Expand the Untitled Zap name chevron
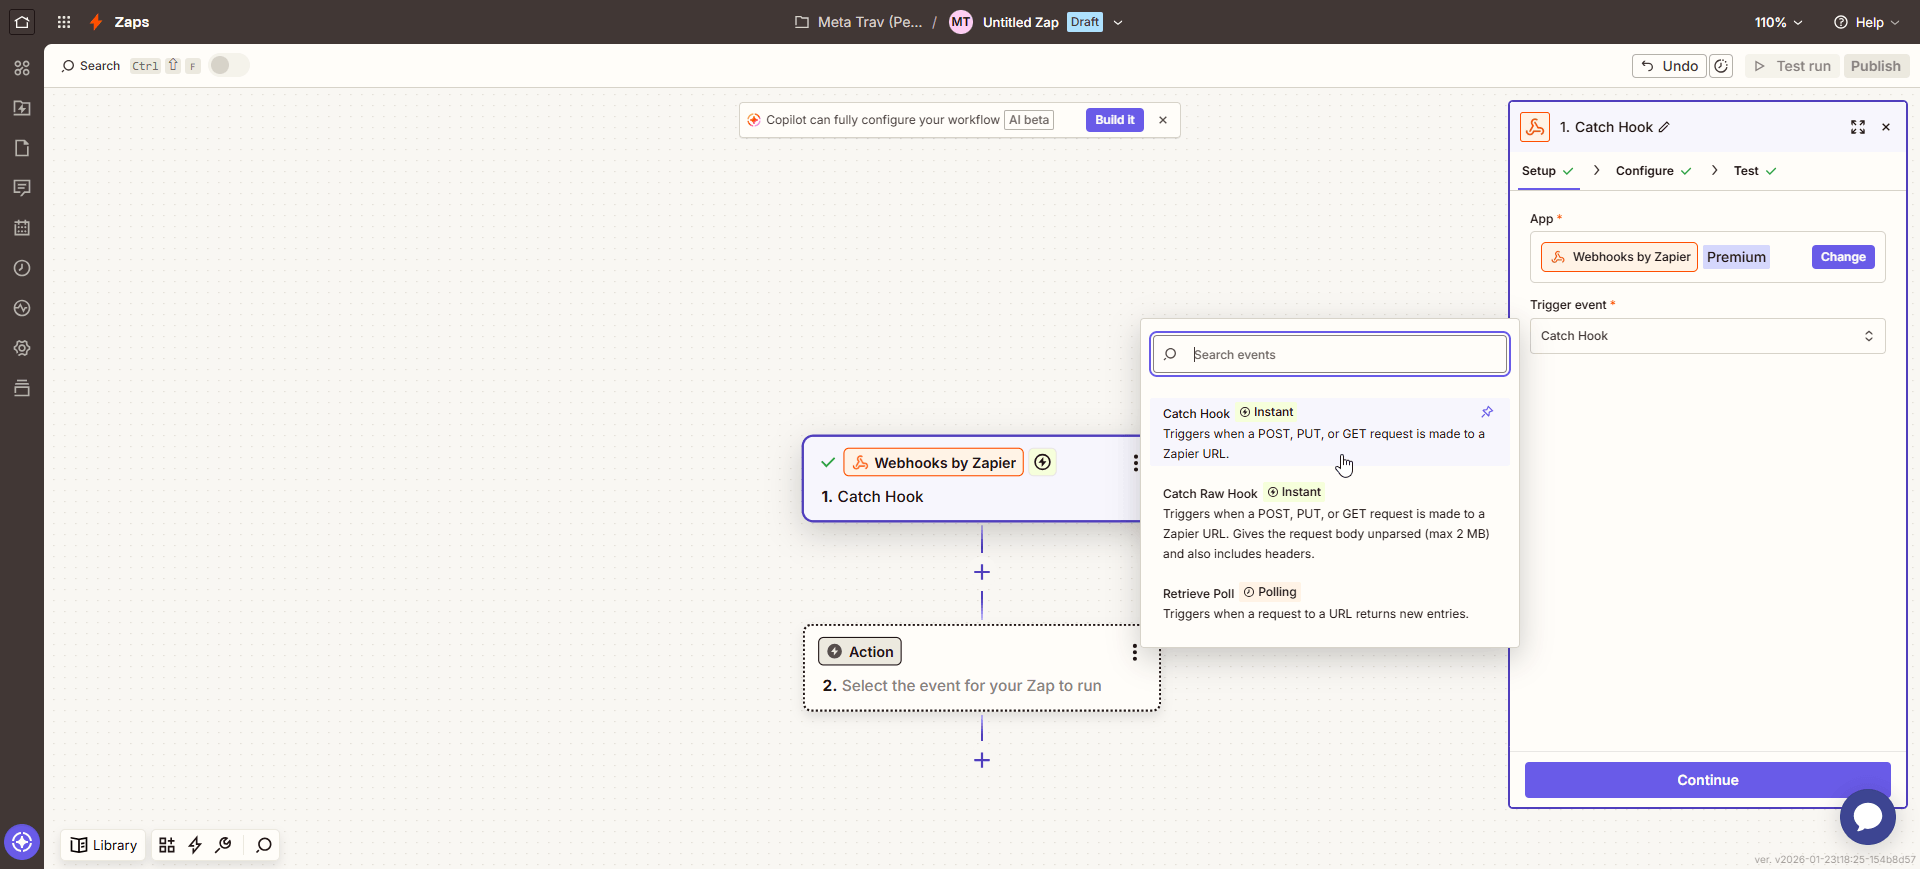This screenshot has height=869, width=1920. [1118, 22]
